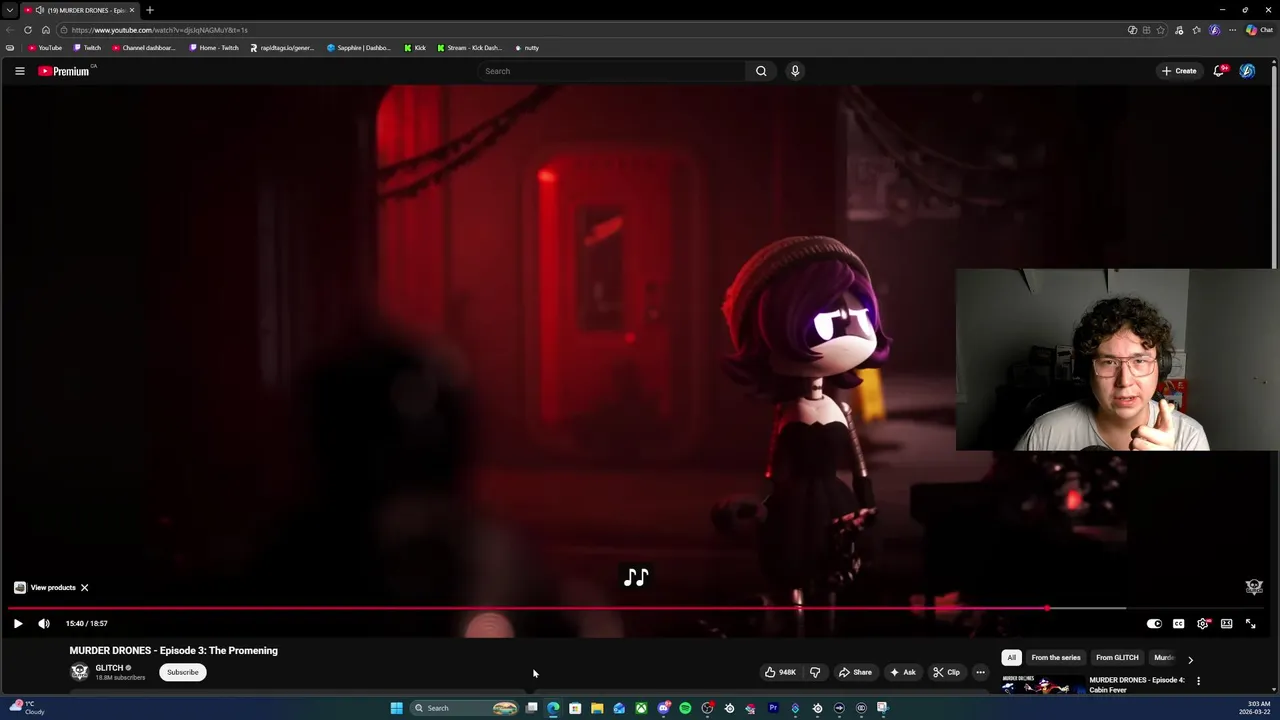The height and width of the screenshot is (720, 1280).
Task: Switch to theater mode
Action: pyautogui.click(x=1227, y=624)
